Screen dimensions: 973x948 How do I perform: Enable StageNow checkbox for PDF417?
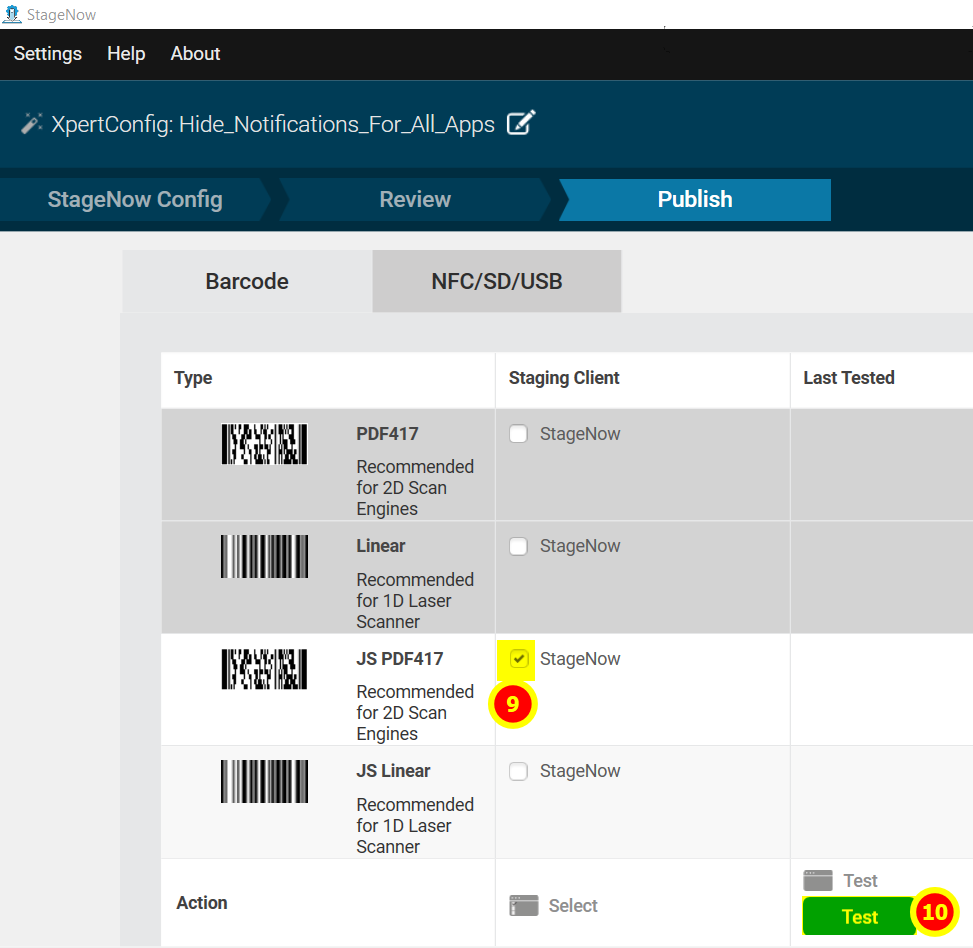click(518, 434)
